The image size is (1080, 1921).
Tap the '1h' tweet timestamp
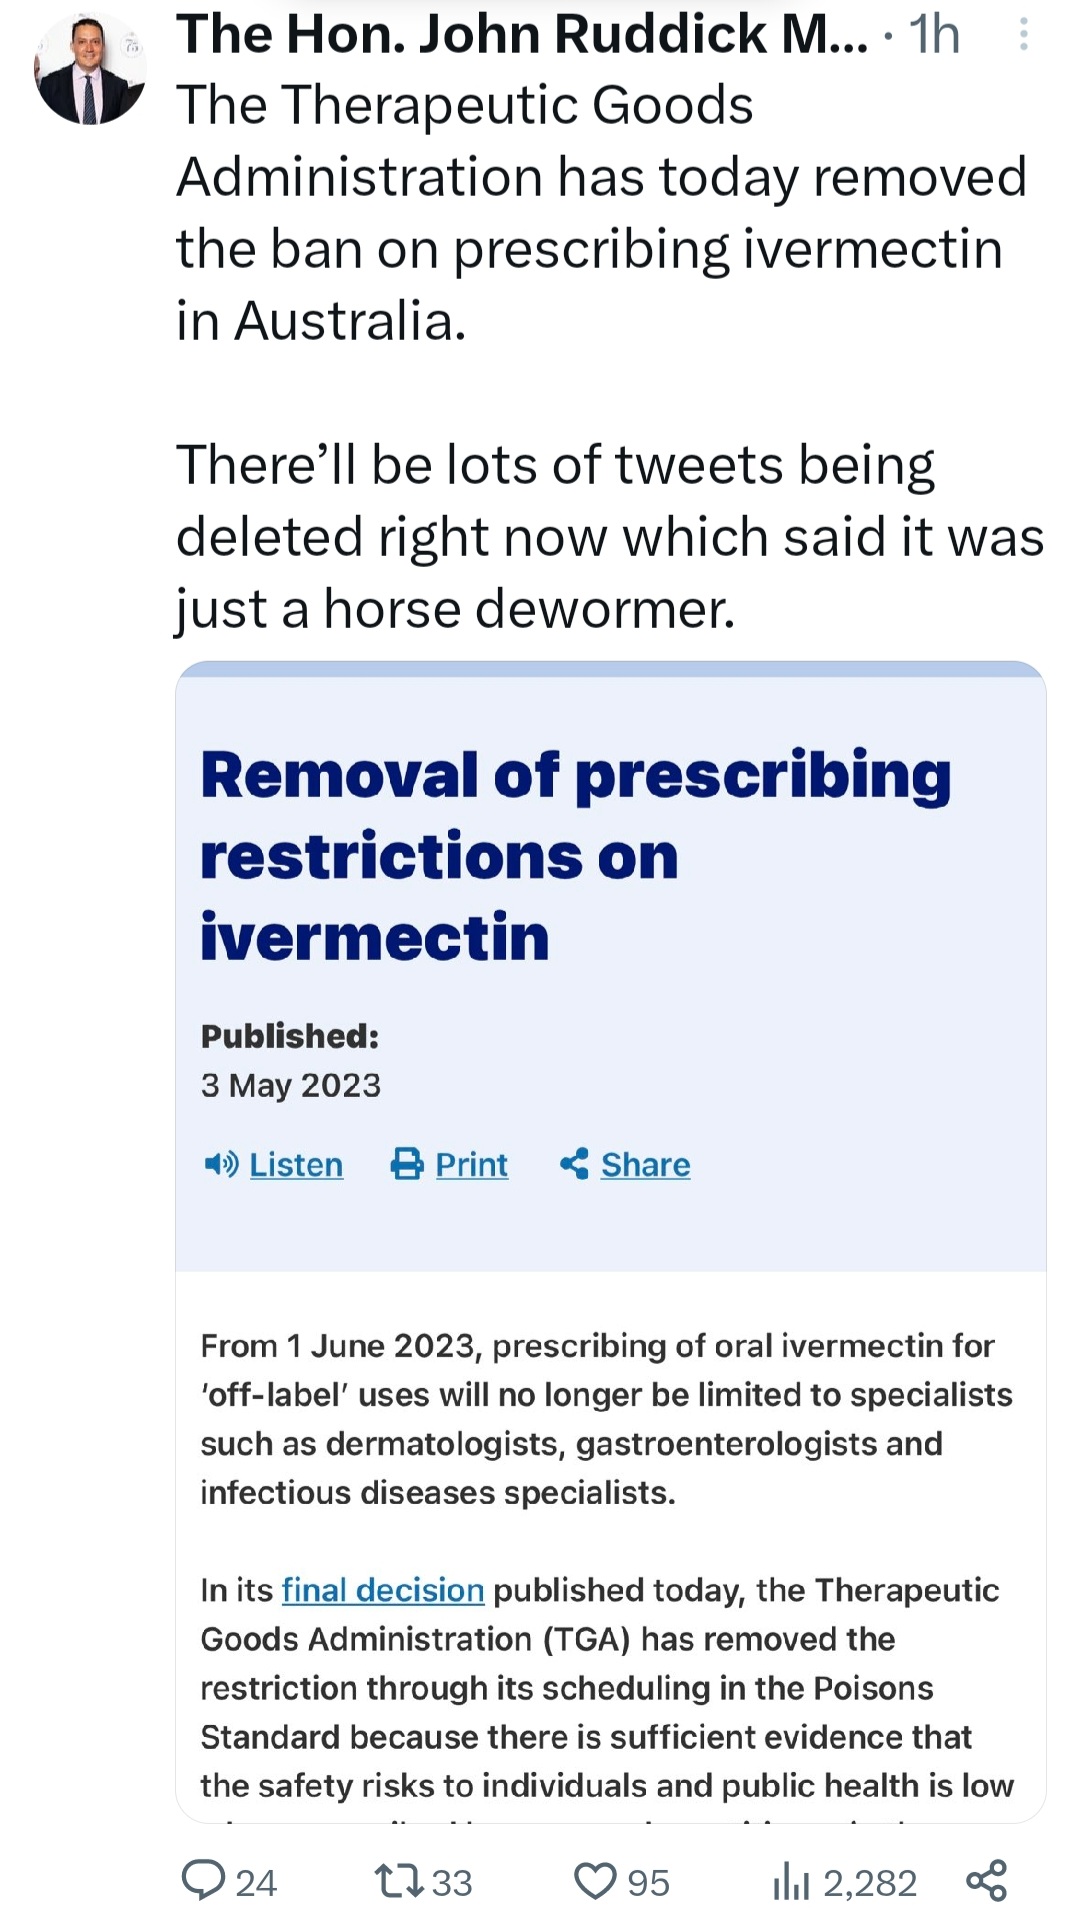934,36
